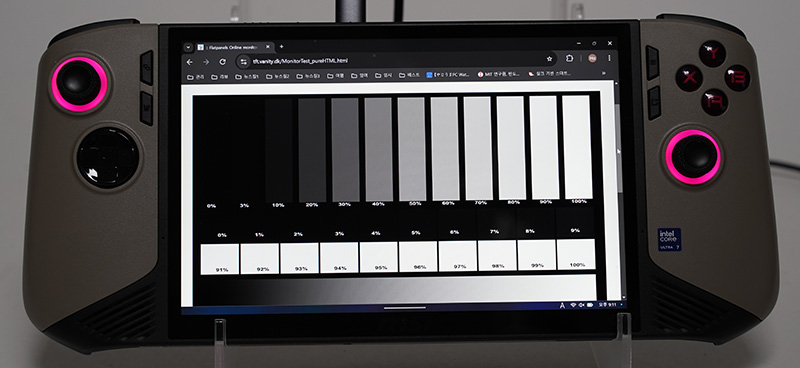Open the tab search dropdown arrow
The height and width of the screenshot is (368, 800).
pos(188,47)
